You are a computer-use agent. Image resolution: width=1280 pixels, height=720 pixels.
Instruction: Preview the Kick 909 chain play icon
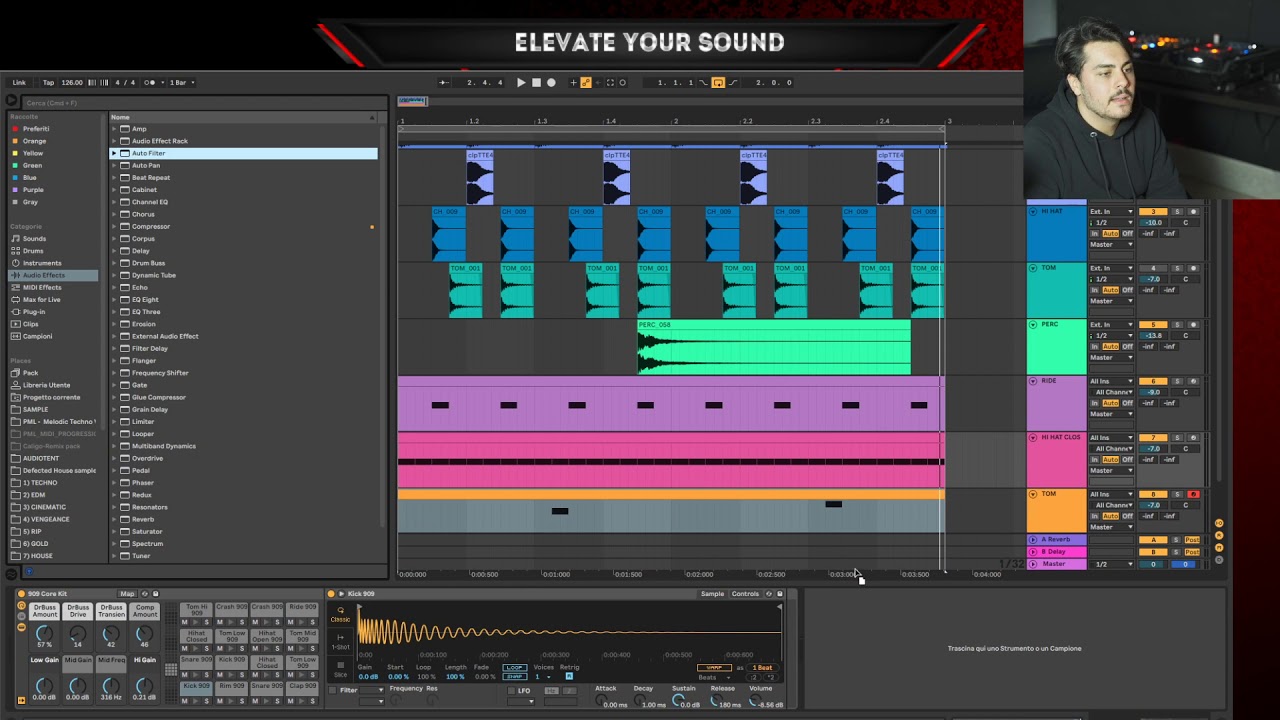tap(341, 594)
